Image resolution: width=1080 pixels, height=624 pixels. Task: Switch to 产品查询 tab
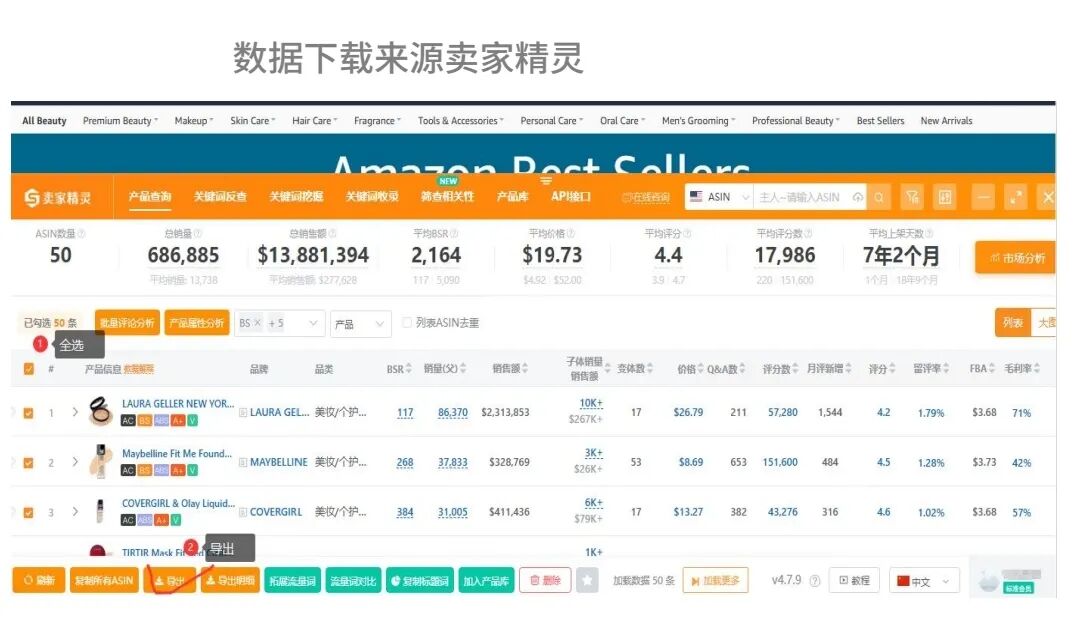tap(149, 196)
